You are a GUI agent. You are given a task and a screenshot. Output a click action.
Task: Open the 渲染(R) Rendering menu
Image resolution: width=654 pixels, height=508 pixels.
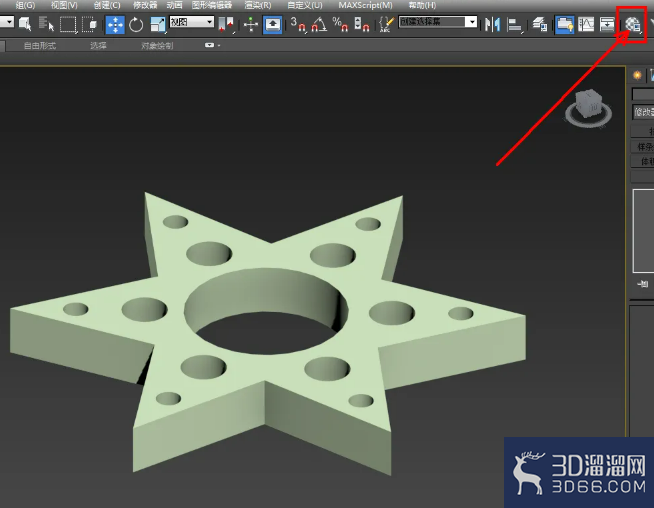click(258, 5)
